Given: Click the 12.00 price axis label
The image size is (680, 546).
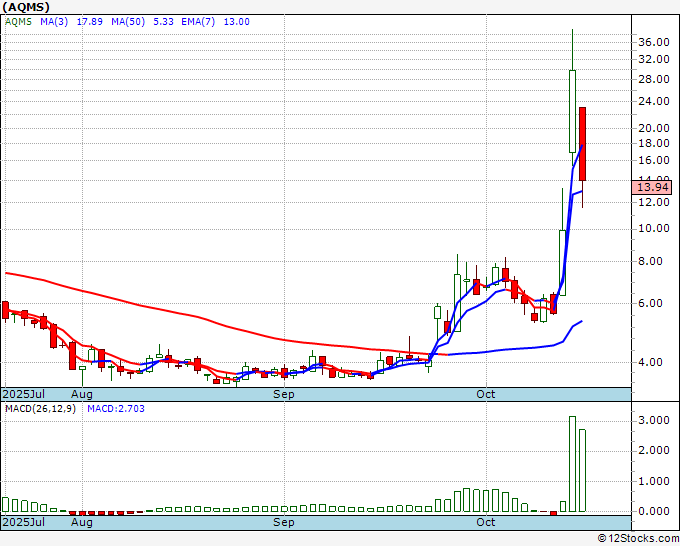Looking at the screenshot, I should (654, 202).
